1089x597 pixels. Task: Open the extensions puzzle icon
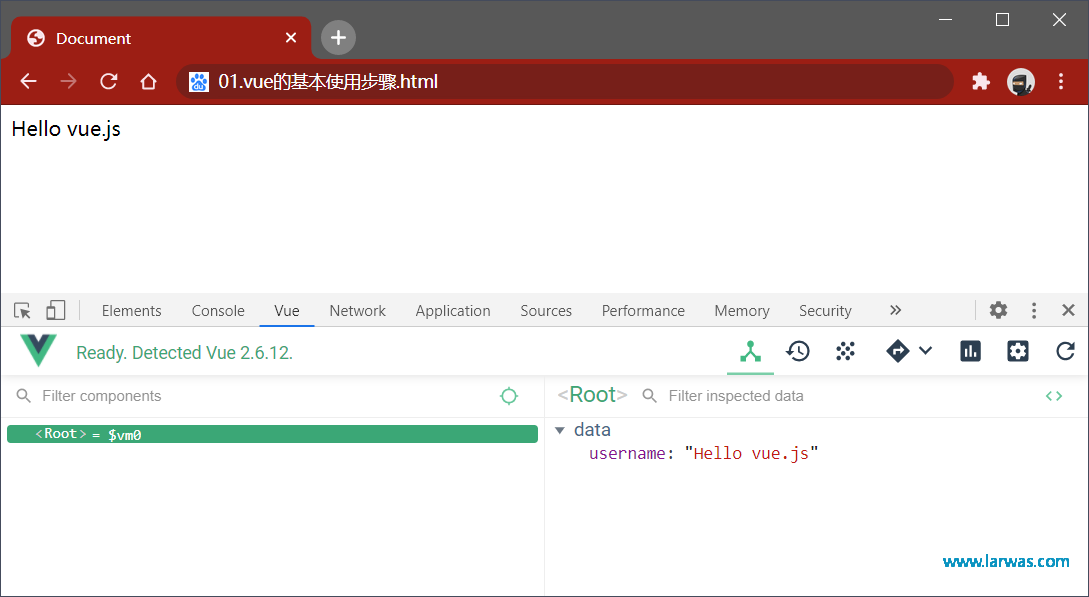coord(981,81)
